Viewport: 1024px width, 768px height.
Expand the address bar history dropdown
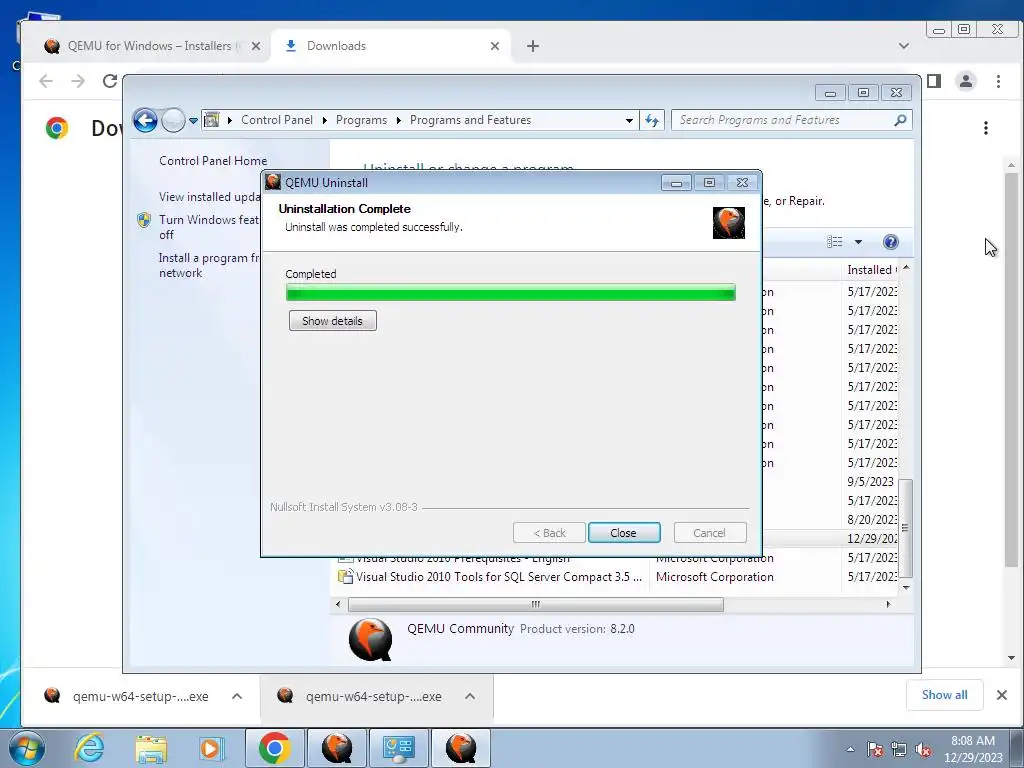point(629,120)
